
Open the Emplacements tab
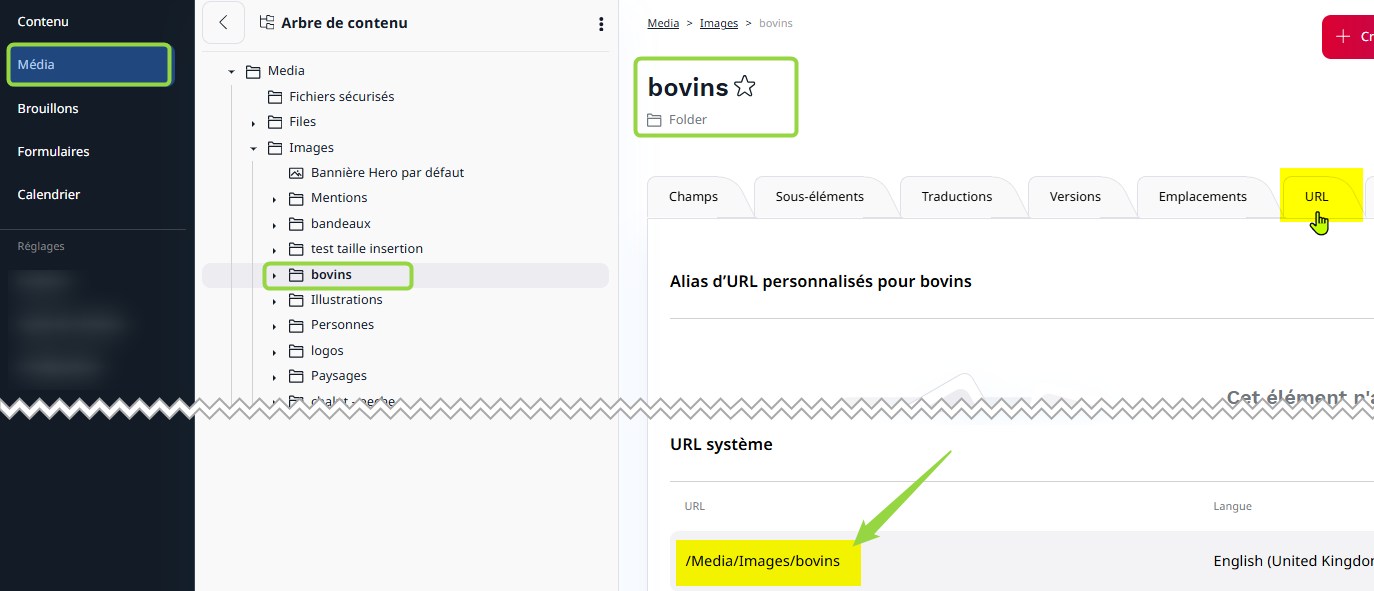[1203, 197]
